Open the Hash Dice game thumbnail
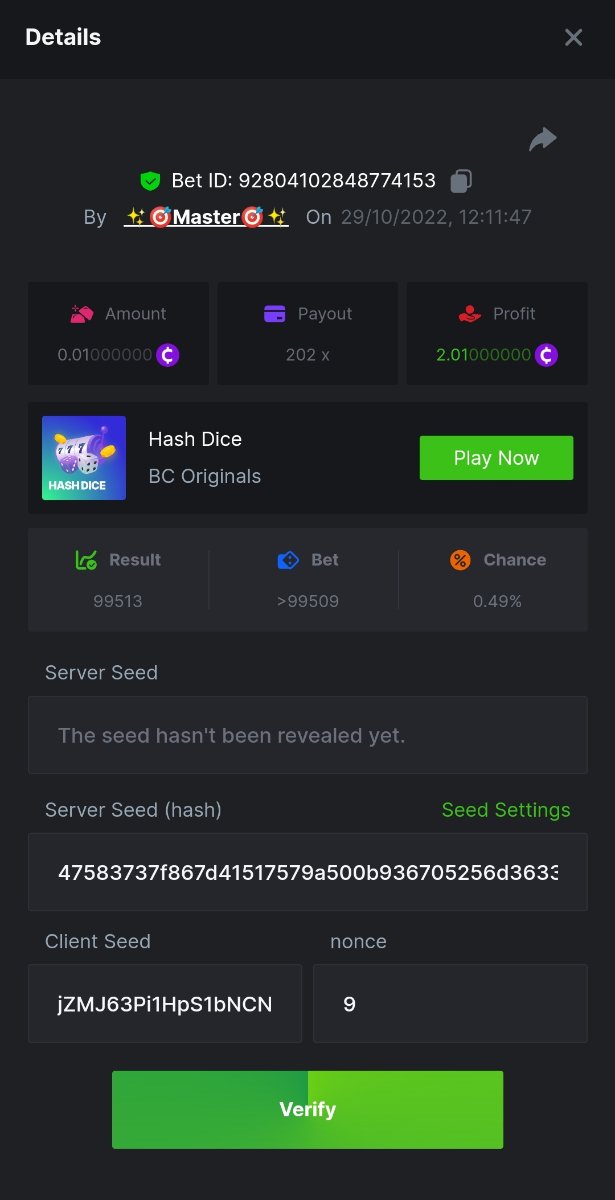The height and width of the screenshot is (1200, 615). point(84,458)
